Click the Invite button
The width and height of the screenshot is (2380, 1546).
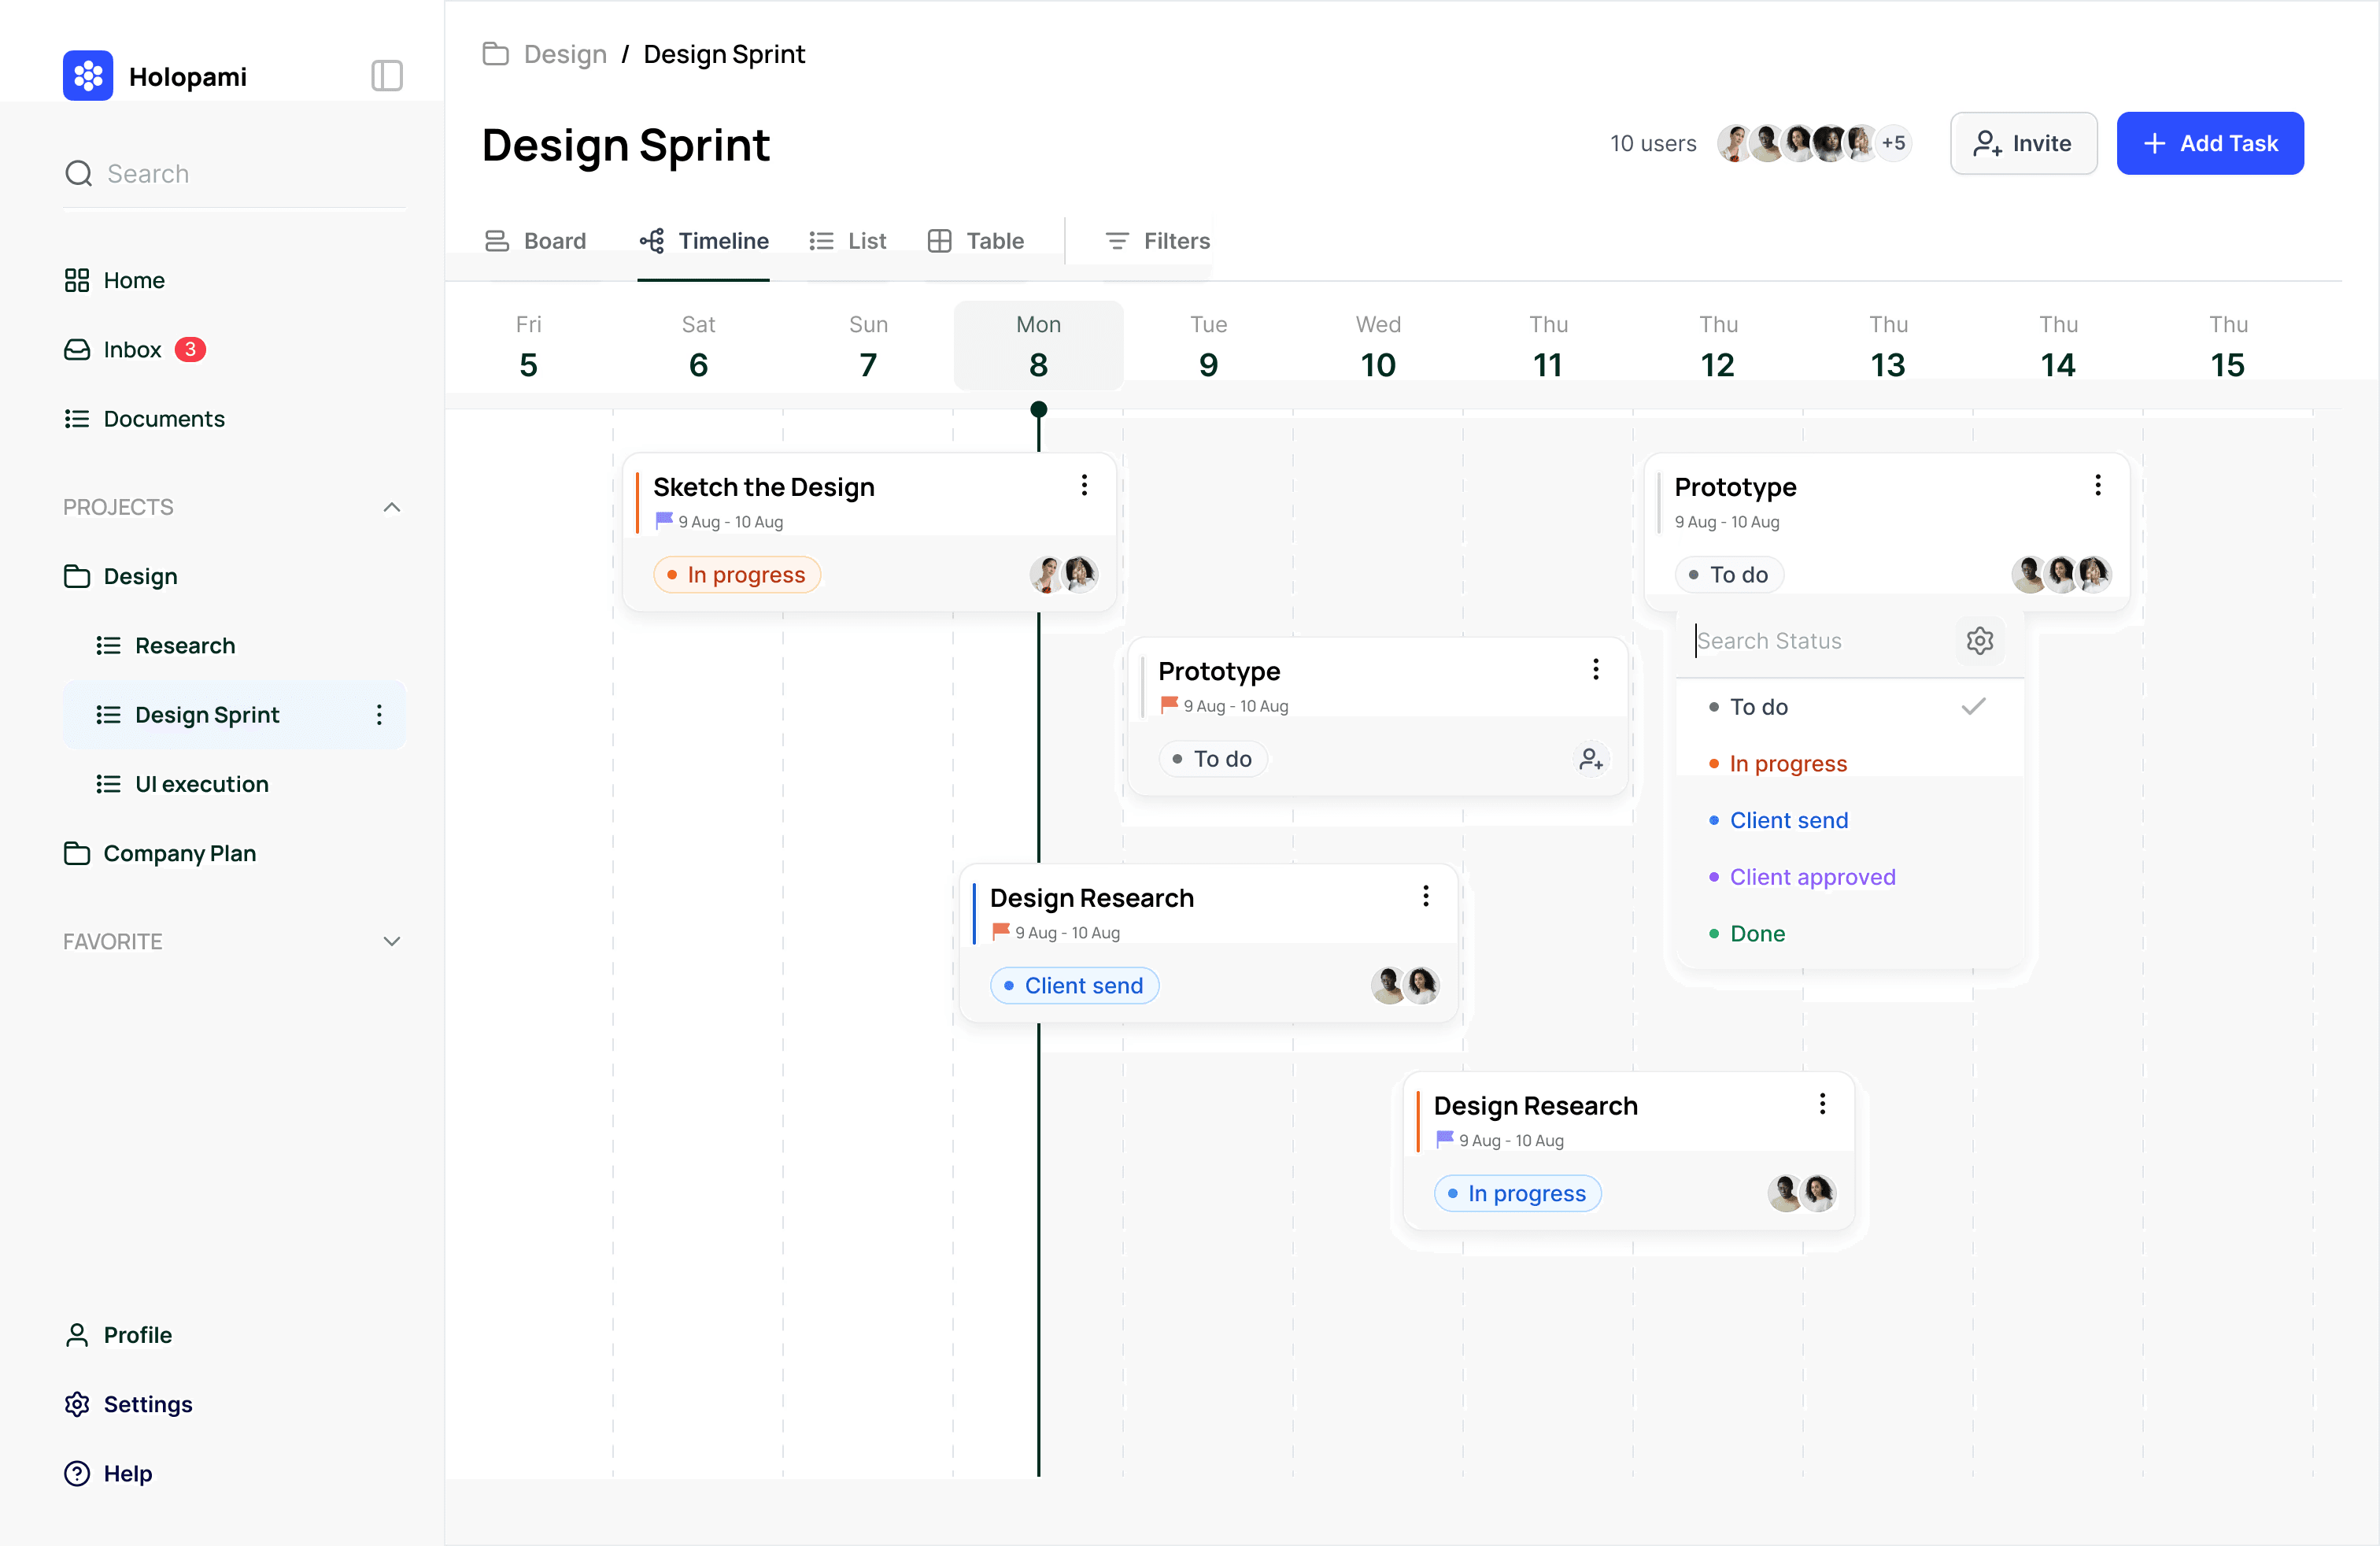click(x=2023, y=143)
